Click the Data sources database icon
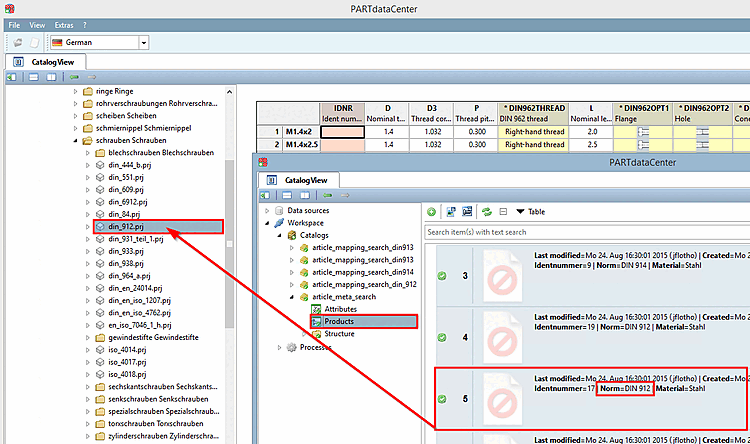 click(x=279, y=211)
